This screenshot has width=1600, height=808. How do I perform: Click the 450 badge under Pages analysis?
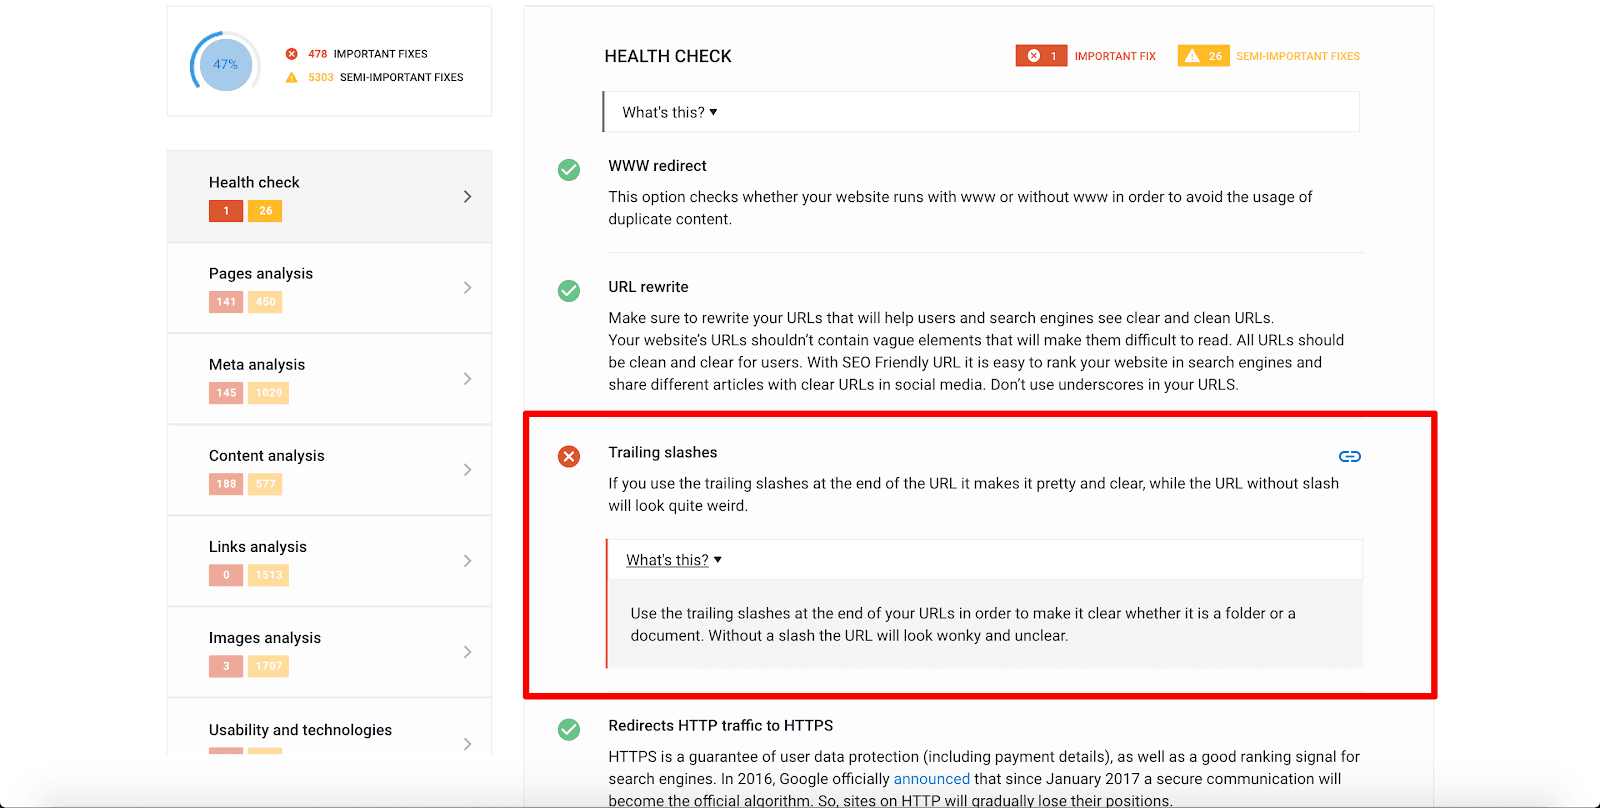pos(265,302)
